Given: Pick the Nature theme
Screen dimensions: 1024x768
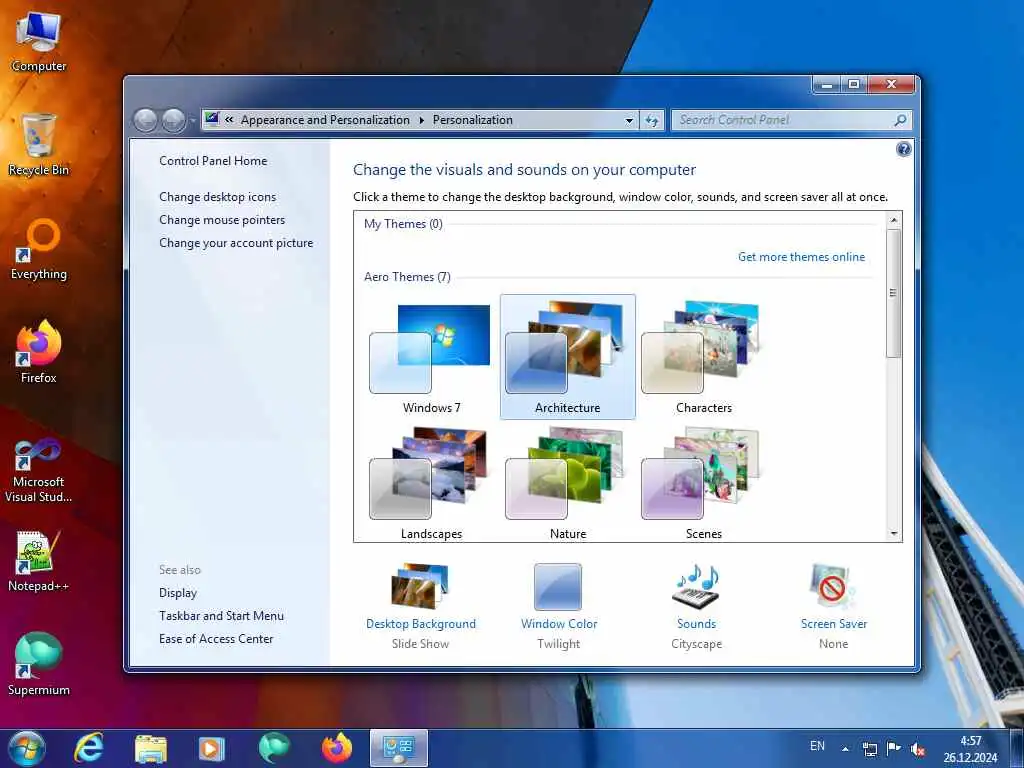Looking at the screenshot, I should (568, 483).
